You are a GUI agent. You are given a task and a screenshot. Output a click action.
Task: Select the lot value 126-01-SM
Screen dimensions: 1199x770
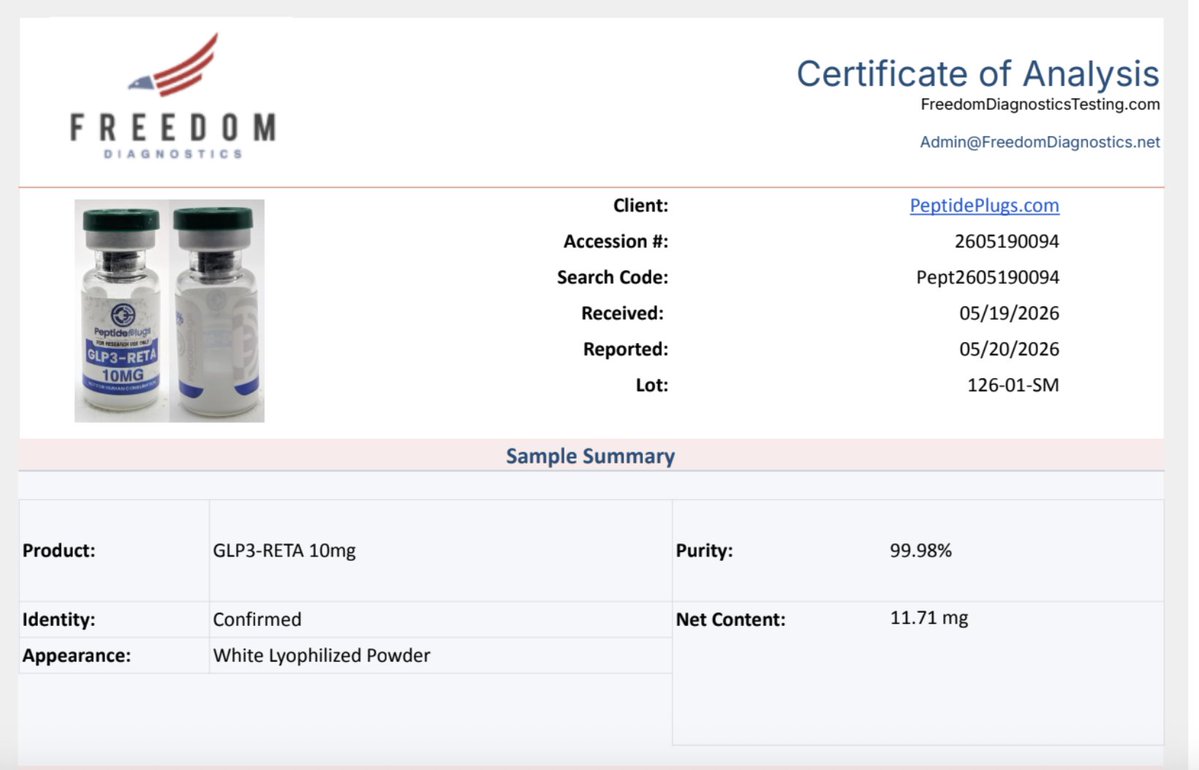[1012, 385]
